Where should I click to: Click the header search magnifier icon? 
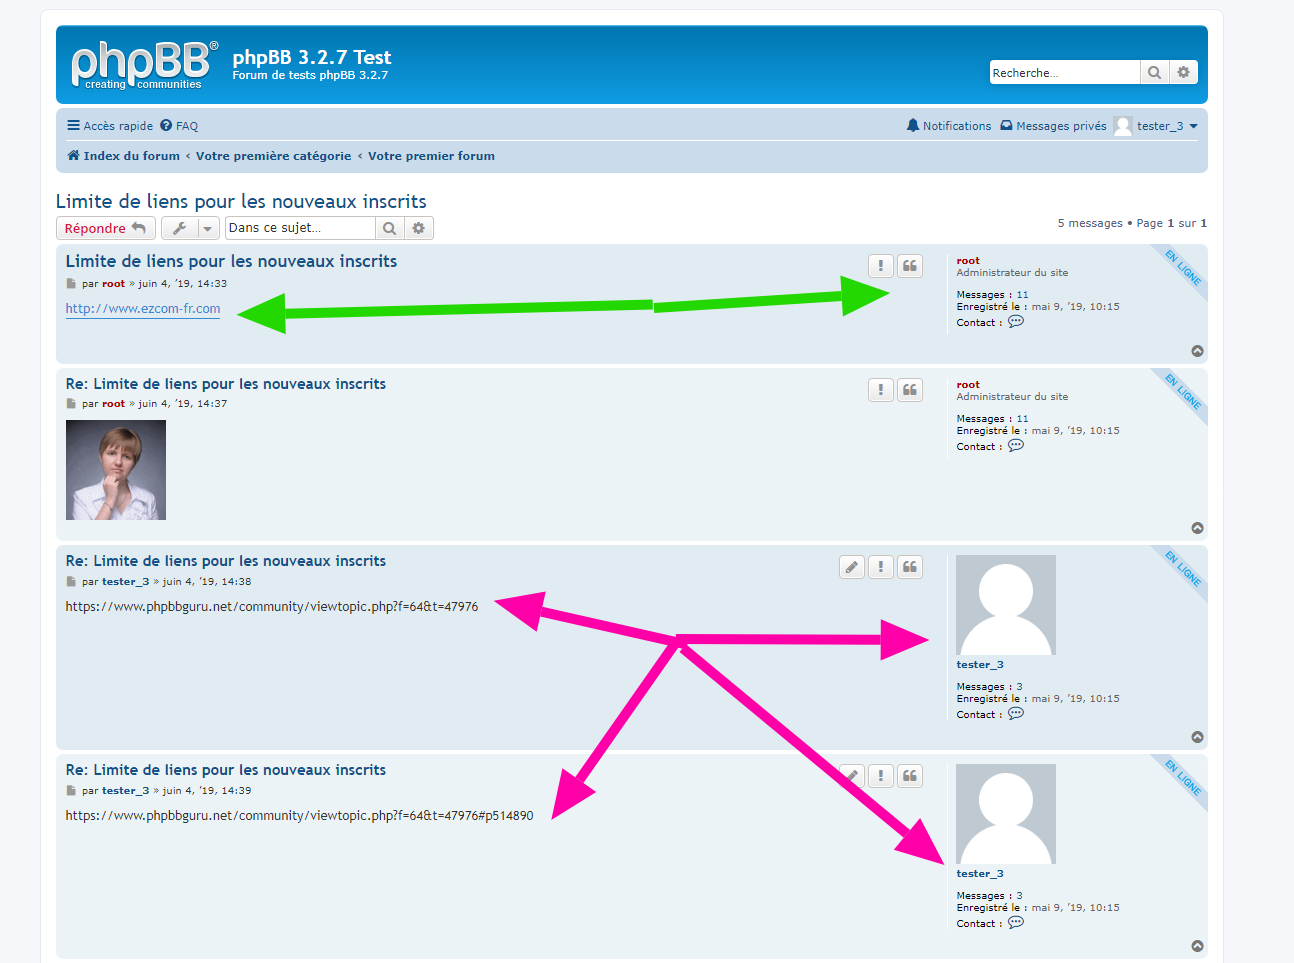coord(1154,73)
